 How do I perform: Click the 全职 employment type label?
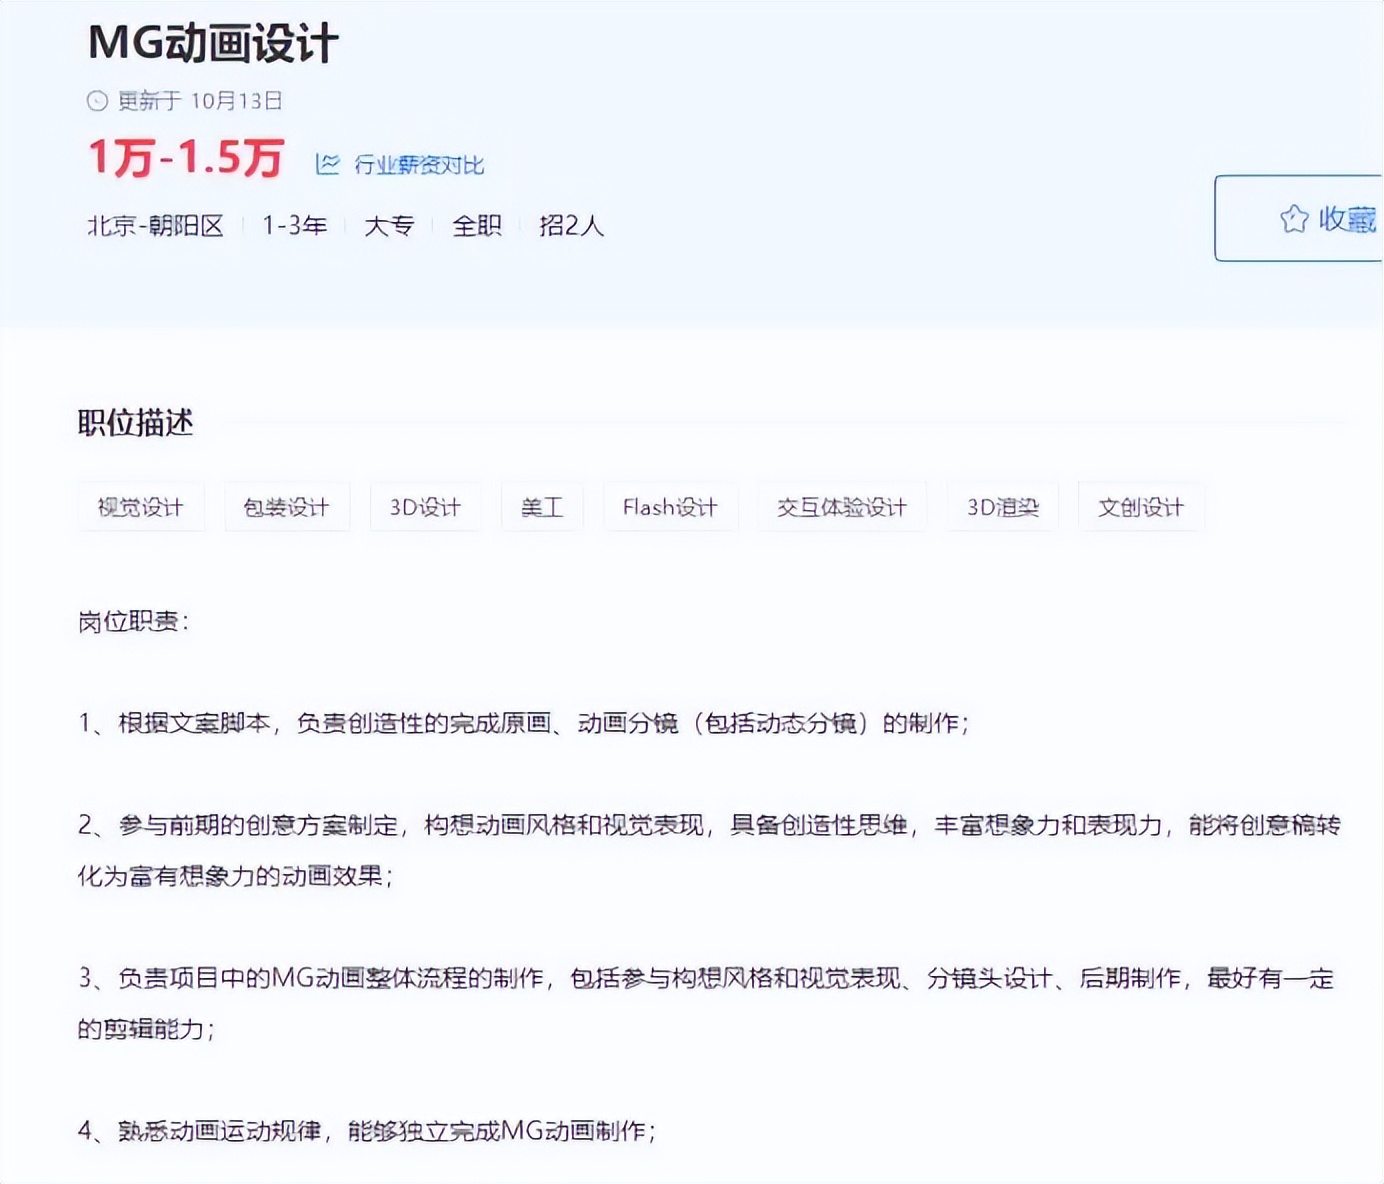tap(477, 226)
